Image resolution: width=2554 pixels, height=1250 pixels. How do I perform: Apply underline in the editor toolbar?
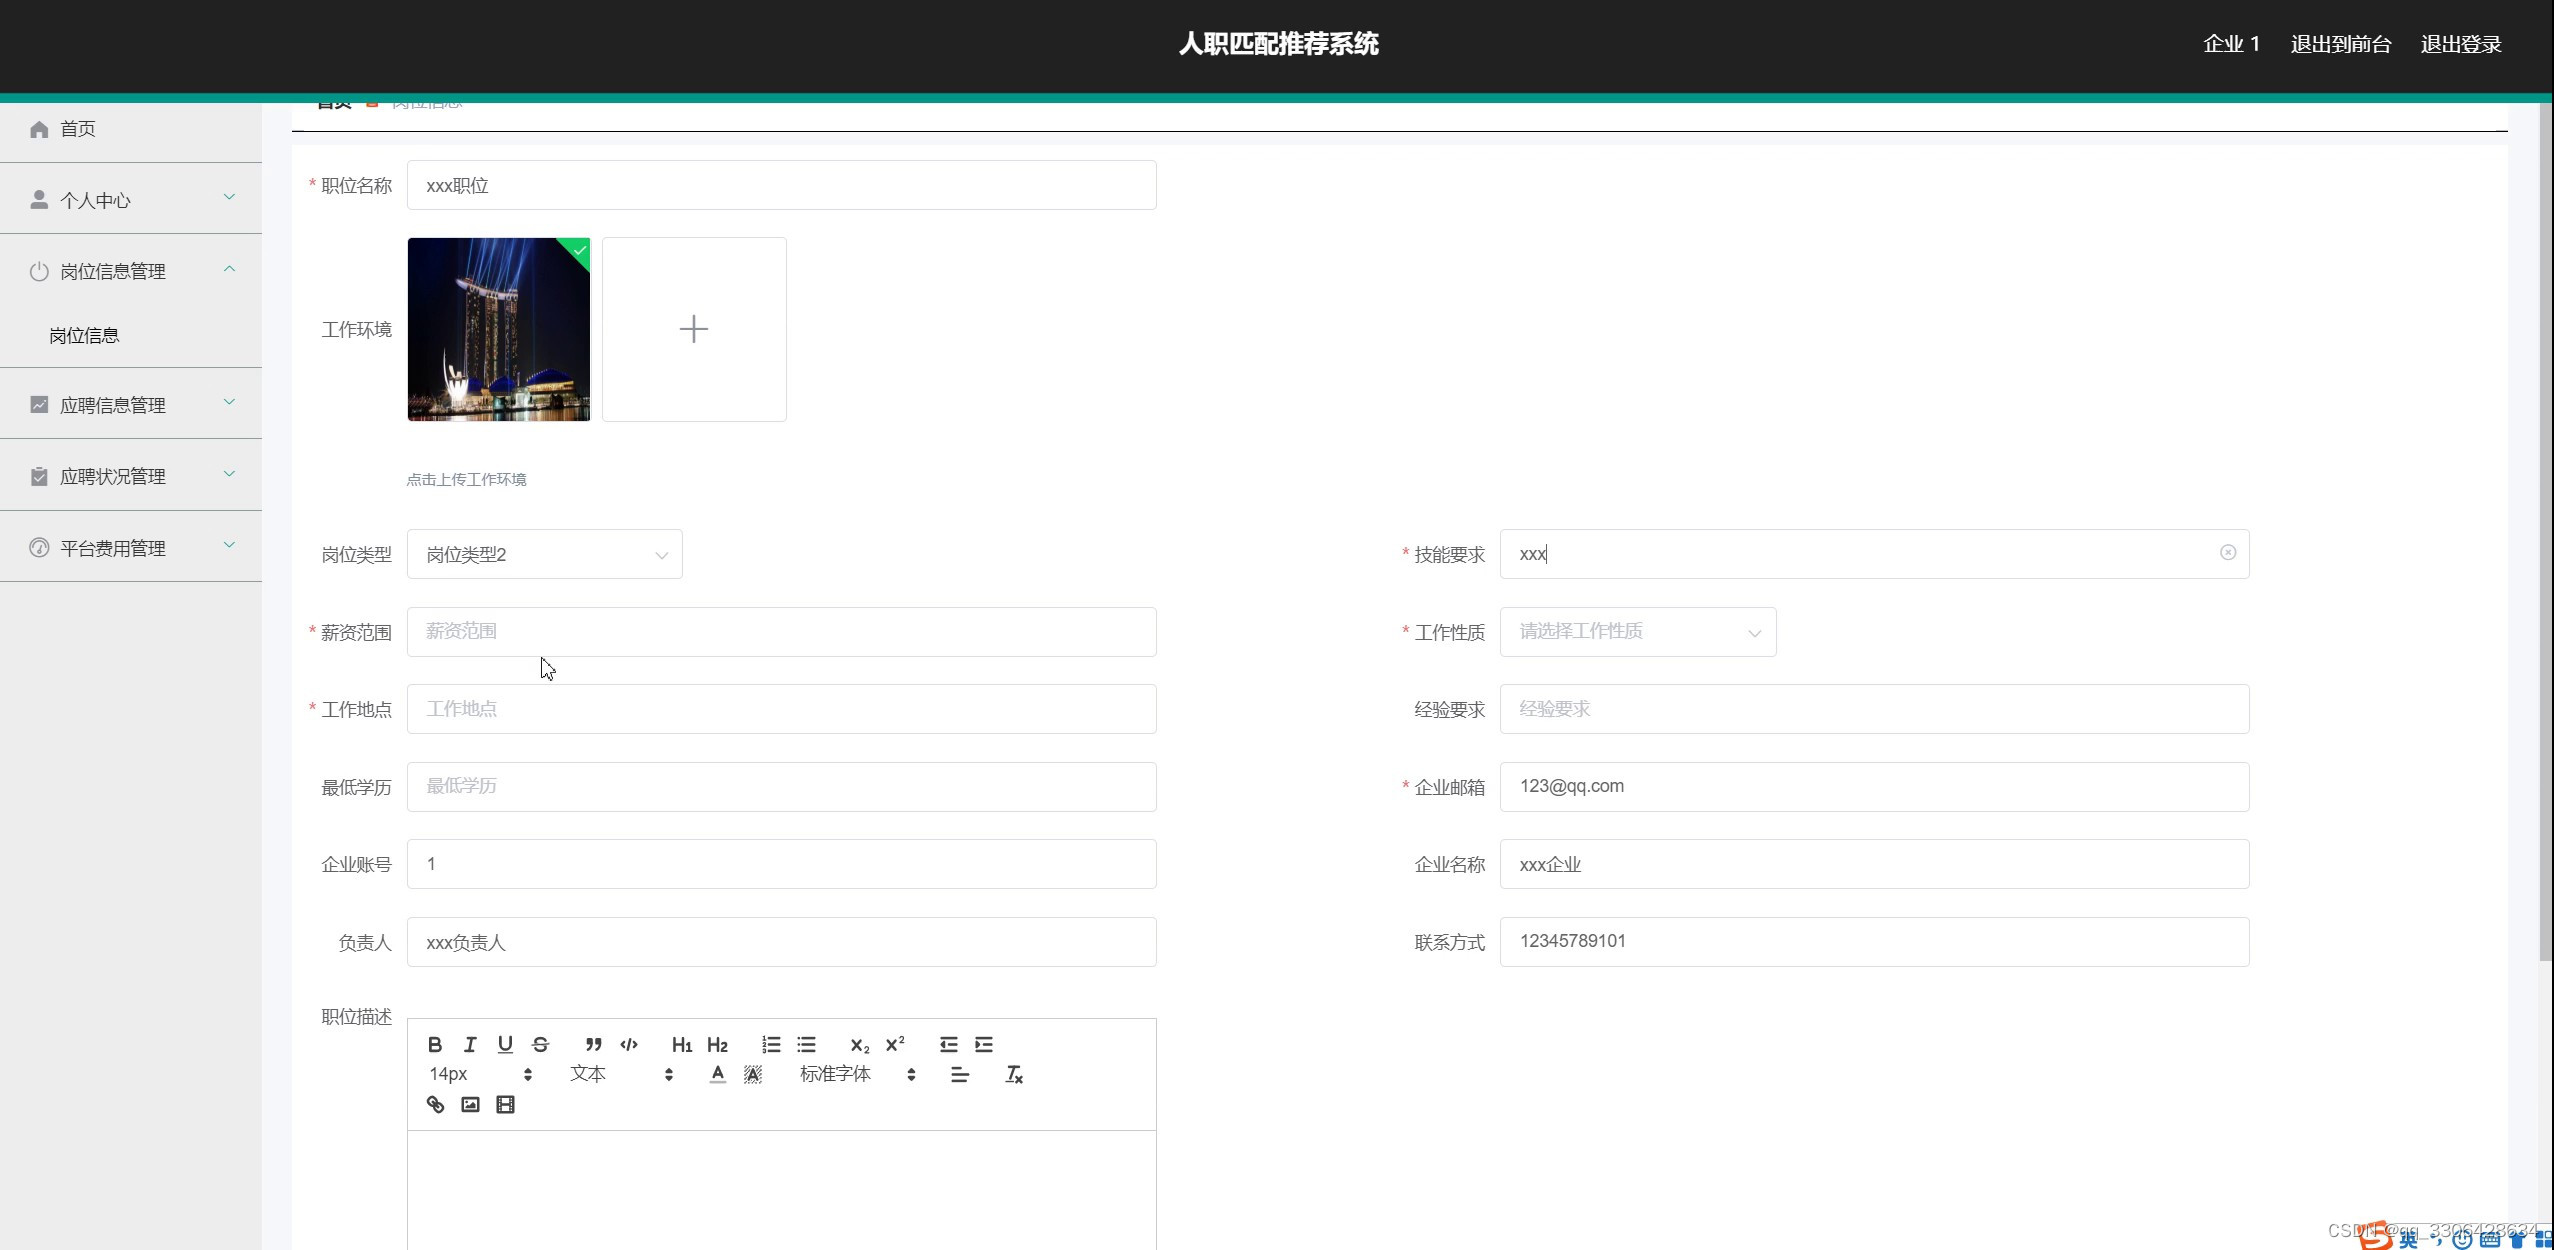tap(505, 1044)
